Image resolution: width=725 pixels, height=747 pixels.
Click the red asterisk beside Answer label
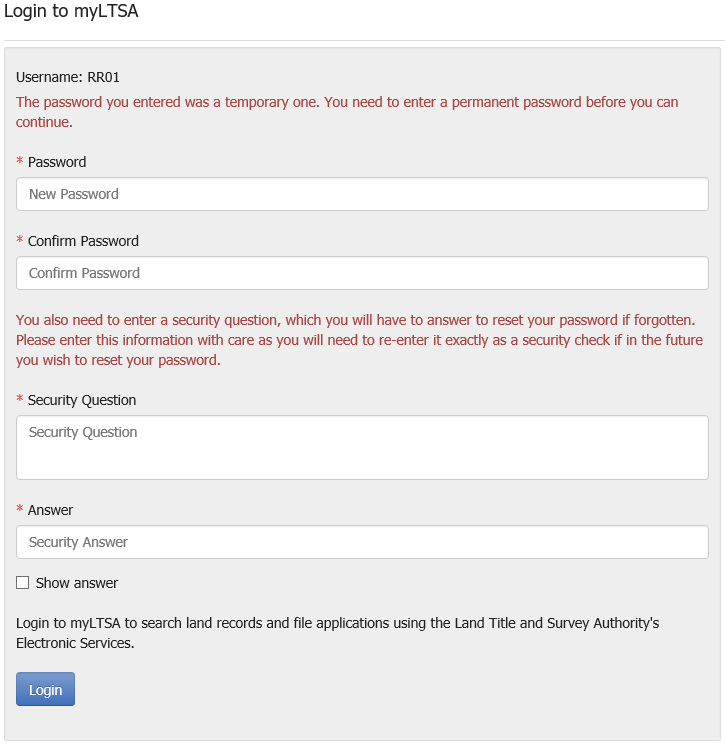pos(20,508)
